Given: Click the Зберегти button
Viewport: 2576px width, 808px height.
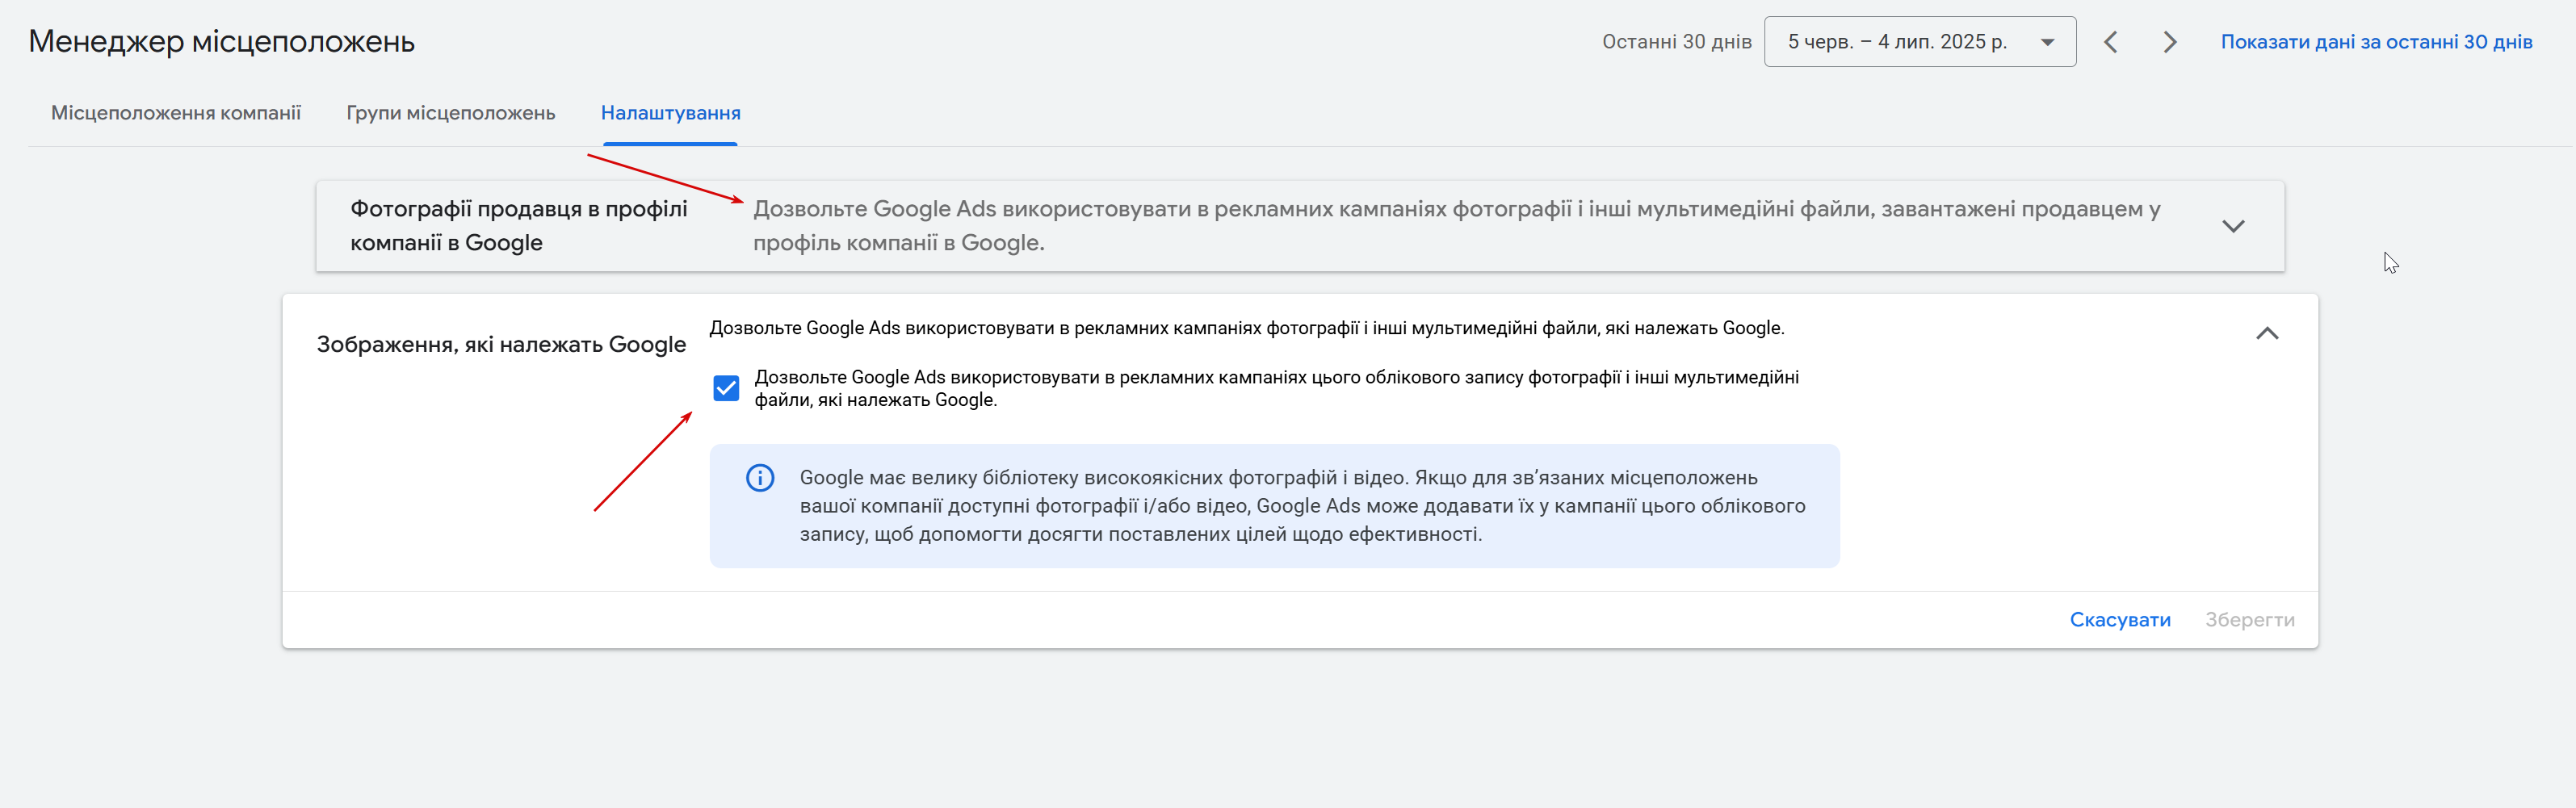Looking at the screenshot, I should coord(2250,620).
